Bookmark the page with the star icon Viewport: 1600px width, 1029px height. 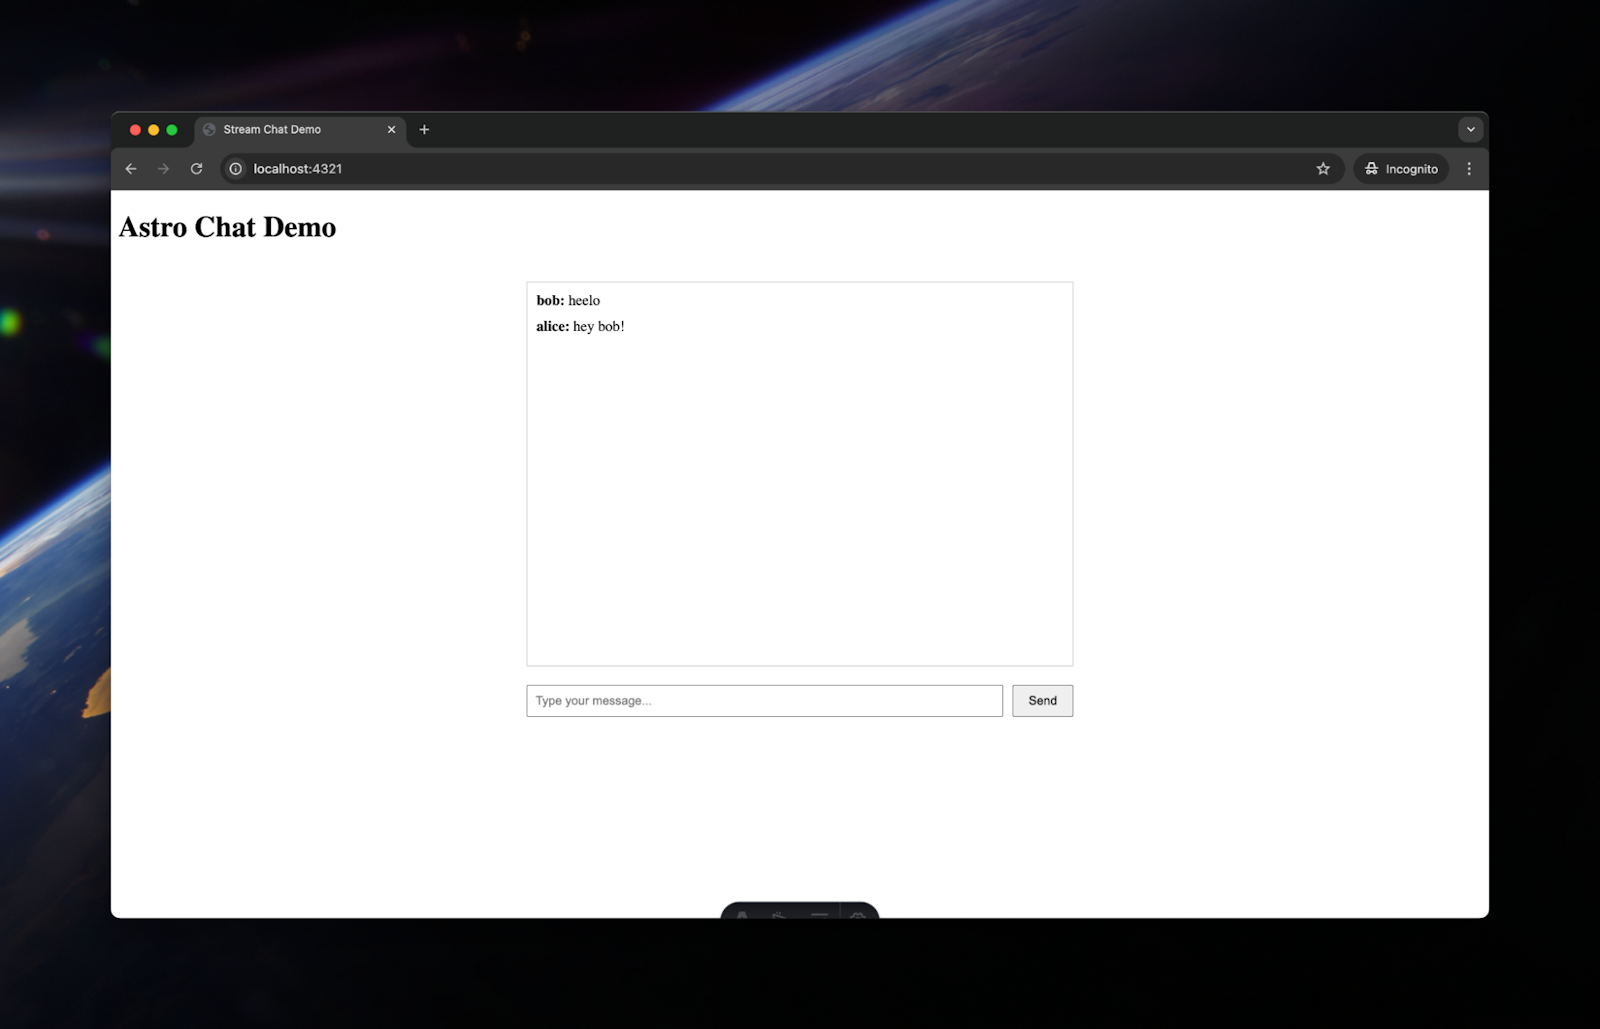1322,168
